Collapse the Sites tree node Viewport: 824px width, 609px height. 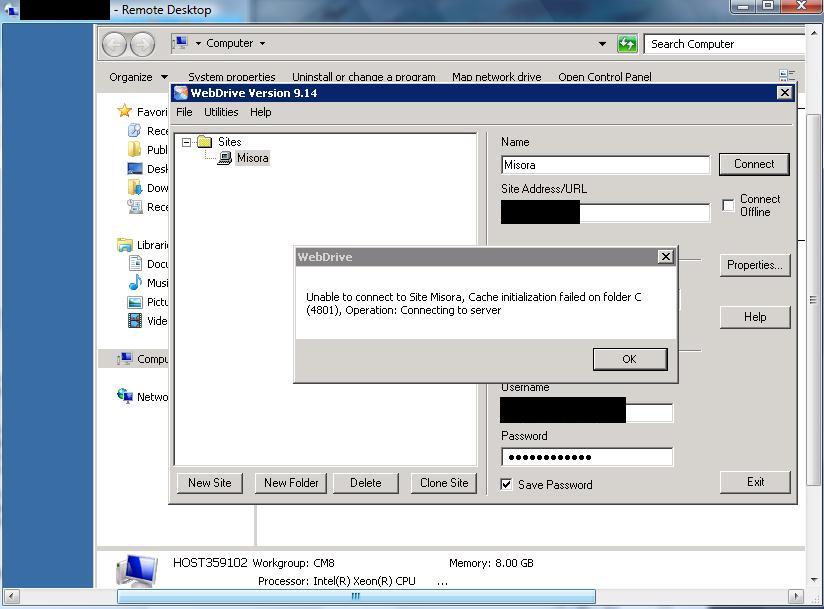(186, 142)
